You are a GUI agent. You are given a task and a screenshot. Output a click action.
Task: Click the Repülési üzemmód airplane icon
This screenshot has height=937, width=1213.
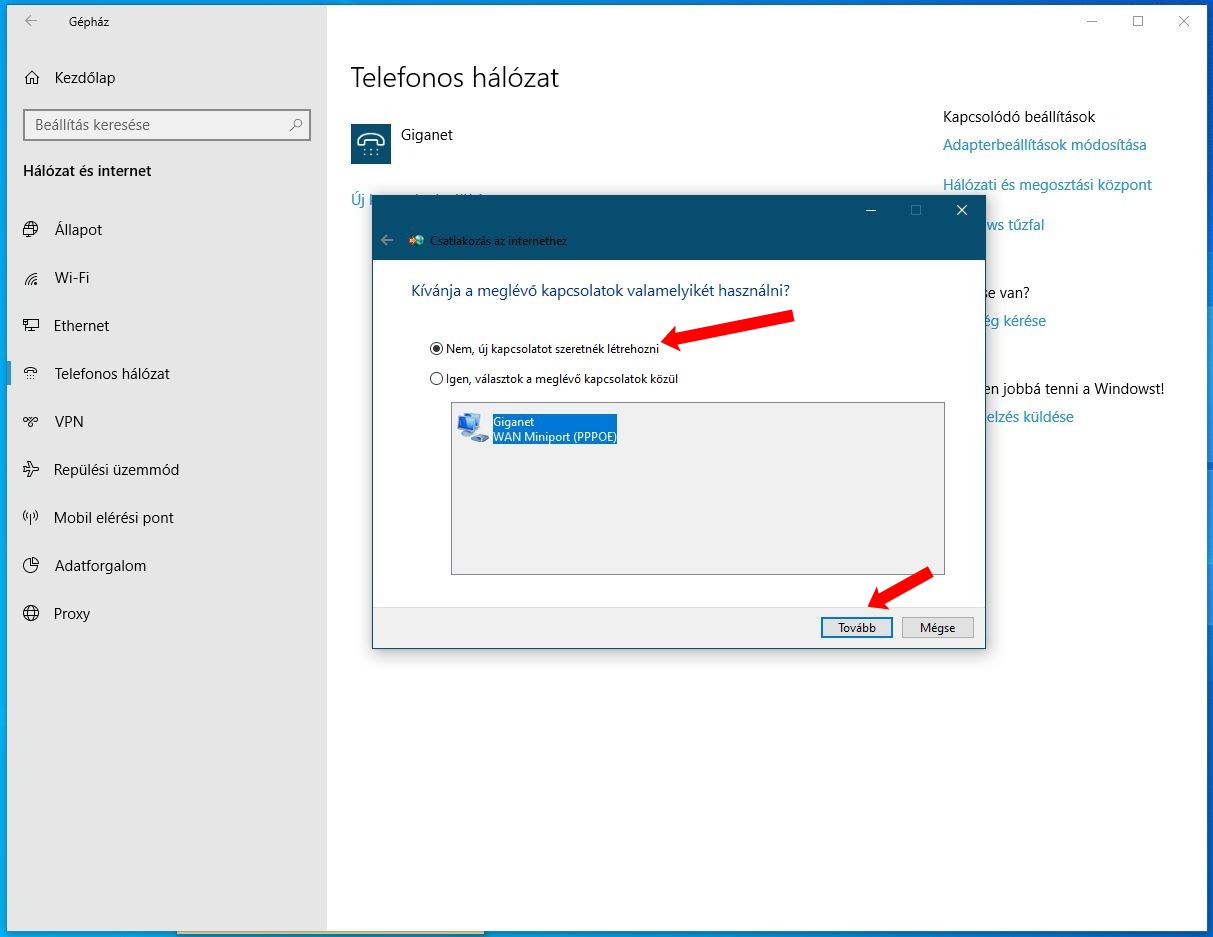(32, 470)
